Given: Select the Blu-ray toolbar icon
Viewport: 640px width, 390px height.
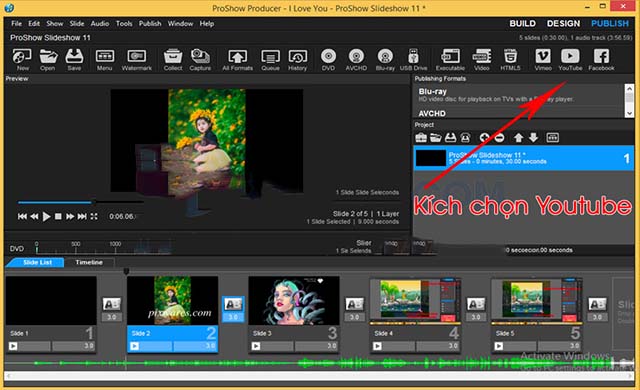Looking at the screenshot, I should coord(385,60).
